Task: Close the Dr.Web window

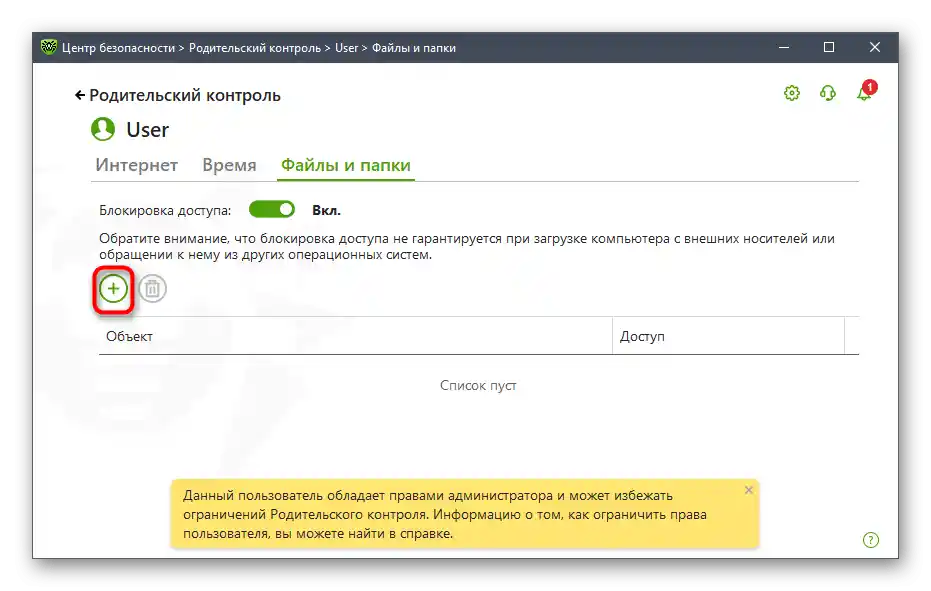Action: [875, 48]
